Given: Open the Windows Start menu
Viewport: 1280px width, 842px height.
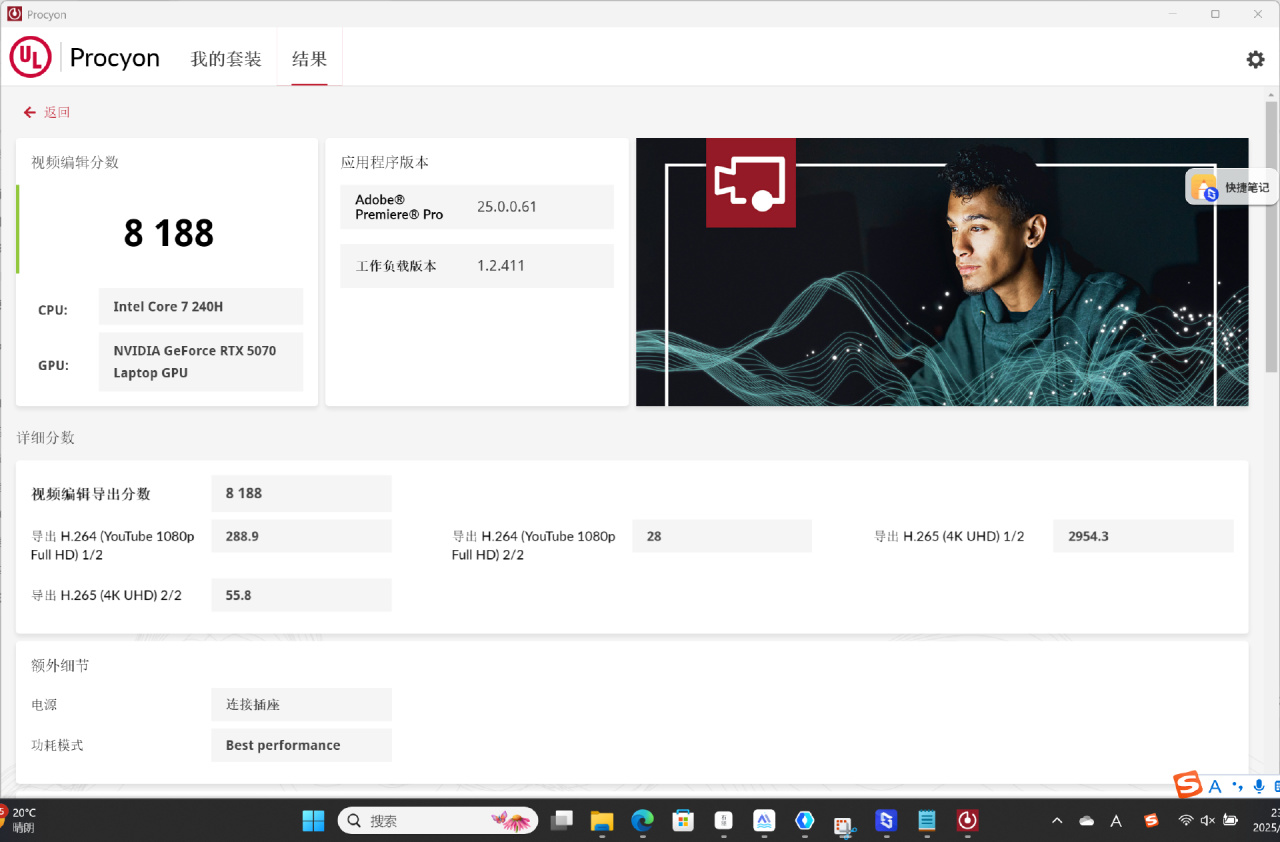Looking at the screenshot, I should tap(313, 821).
